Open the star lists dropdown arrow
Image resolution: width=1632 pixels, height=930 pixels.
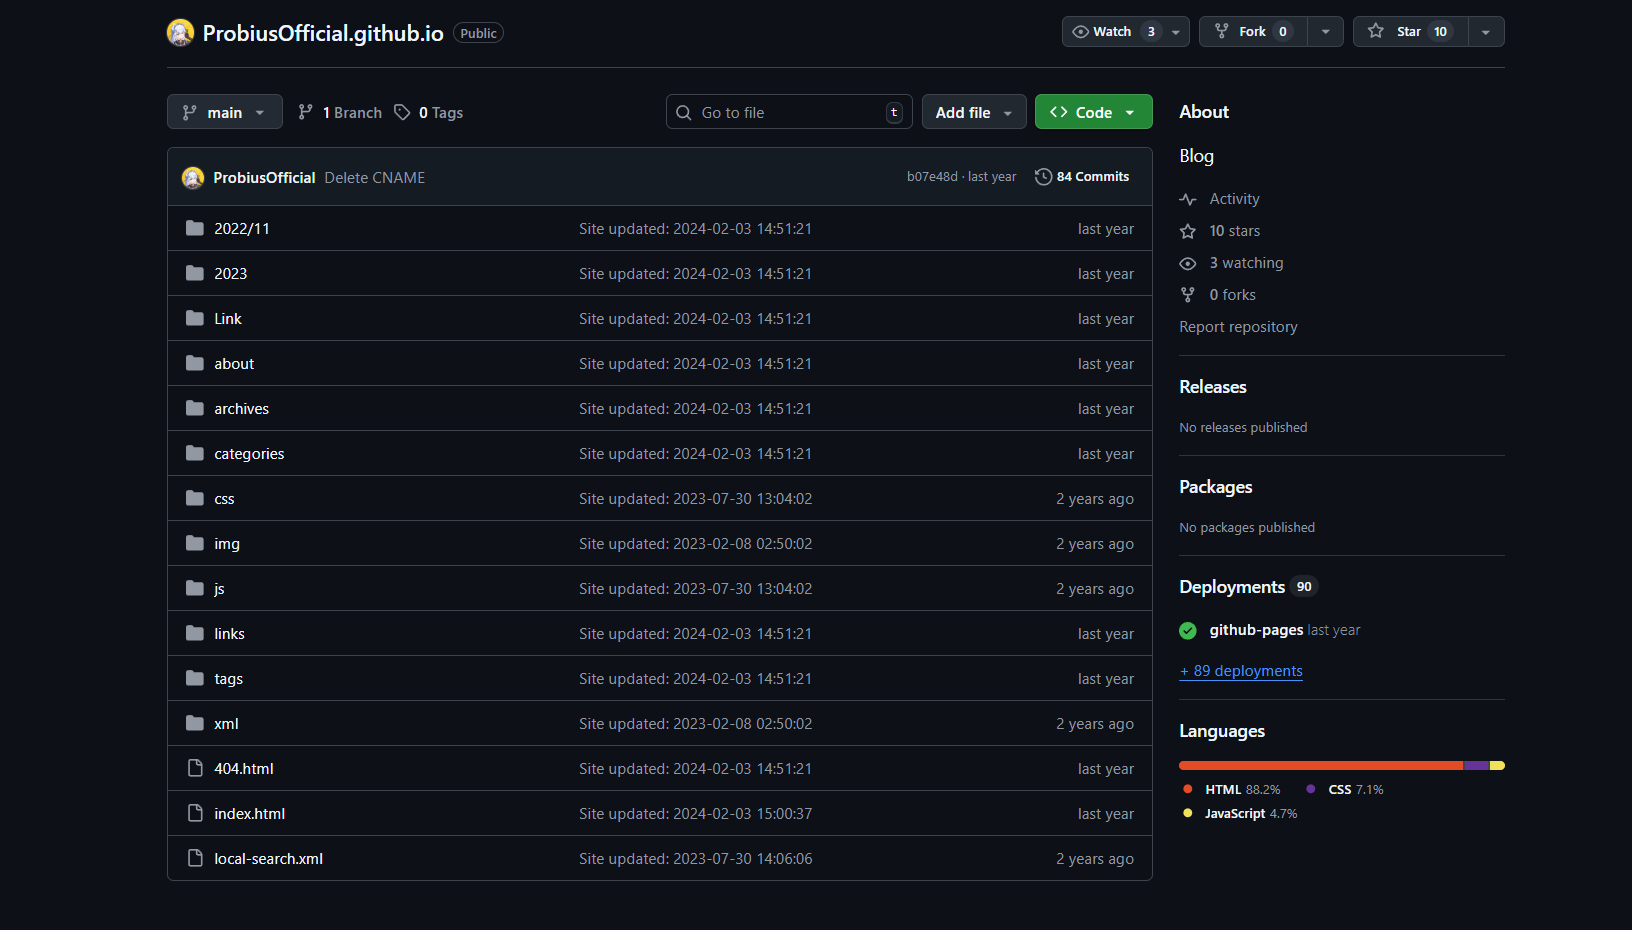[1486, 32]
